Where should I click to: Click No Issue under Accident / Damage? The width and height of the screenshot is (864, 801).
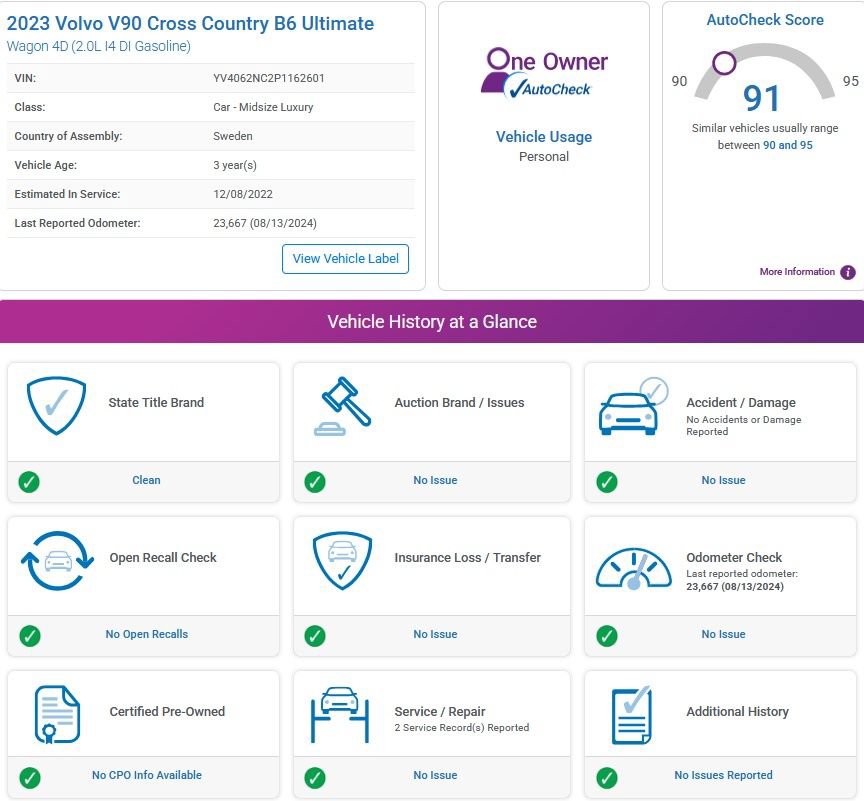(723, 480)
